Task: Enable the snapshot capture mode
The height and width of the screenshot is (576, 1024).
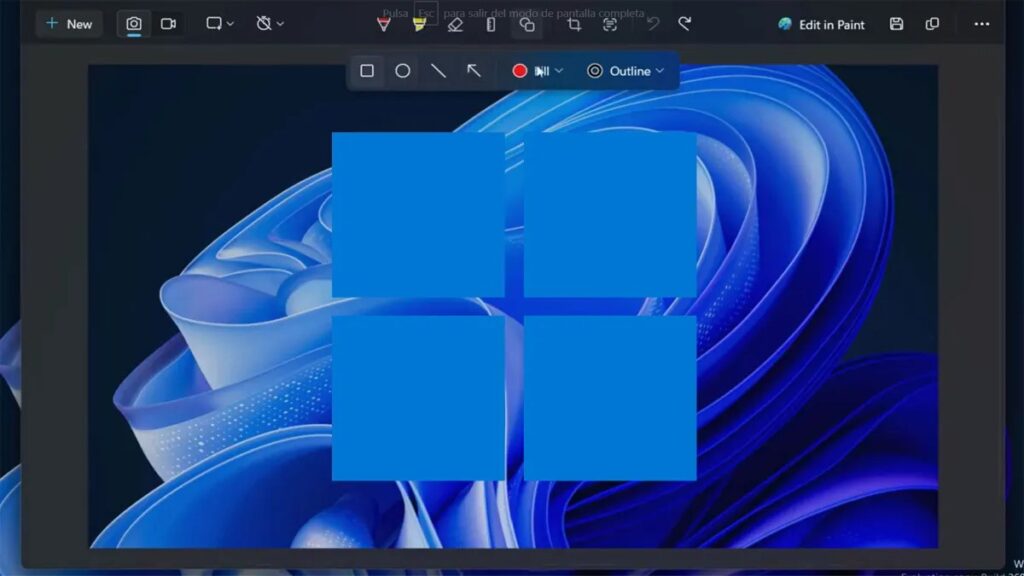Action: 131,23
